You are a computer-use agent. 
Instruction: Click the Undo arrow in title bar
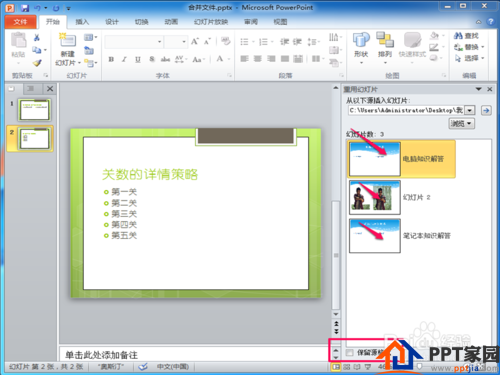[38, 8]
